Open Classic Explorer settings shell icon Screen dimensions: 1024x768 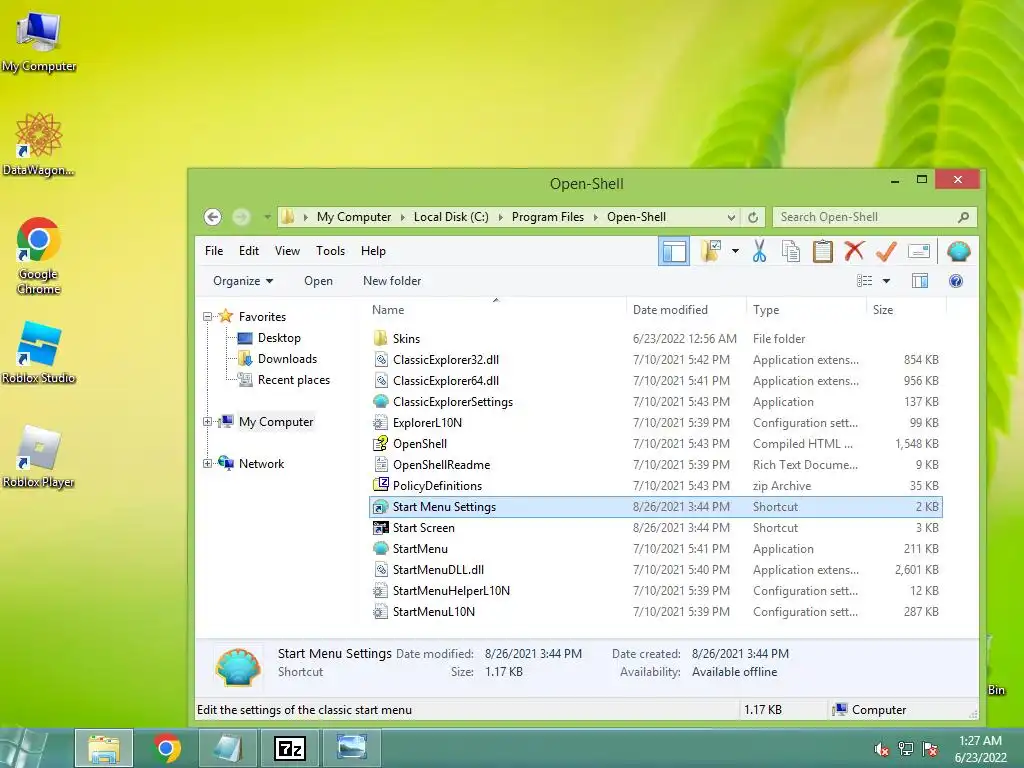(958, 251)
